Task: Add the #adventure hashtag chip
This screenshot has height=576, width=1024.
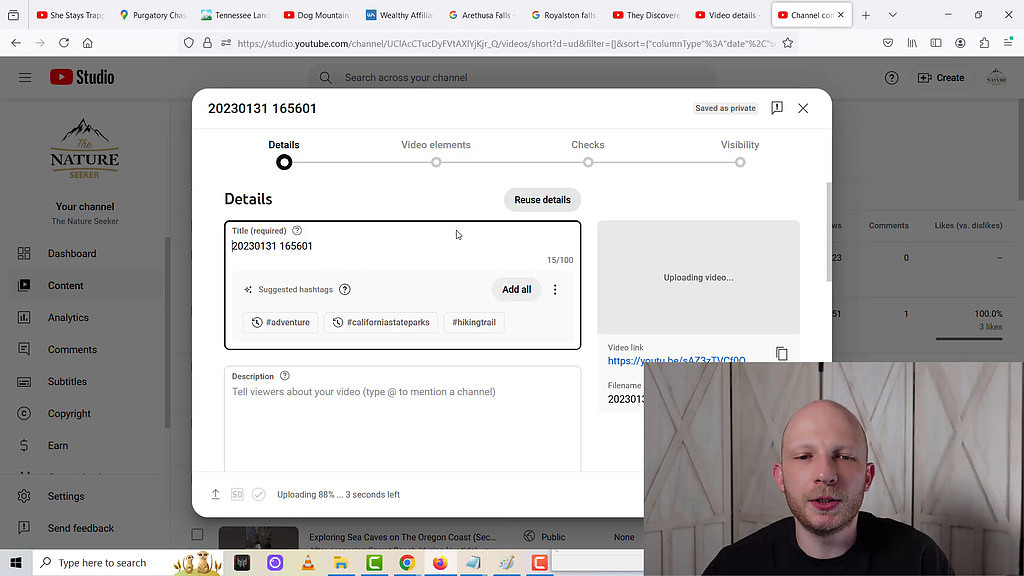Action: [x=281, y=323]
